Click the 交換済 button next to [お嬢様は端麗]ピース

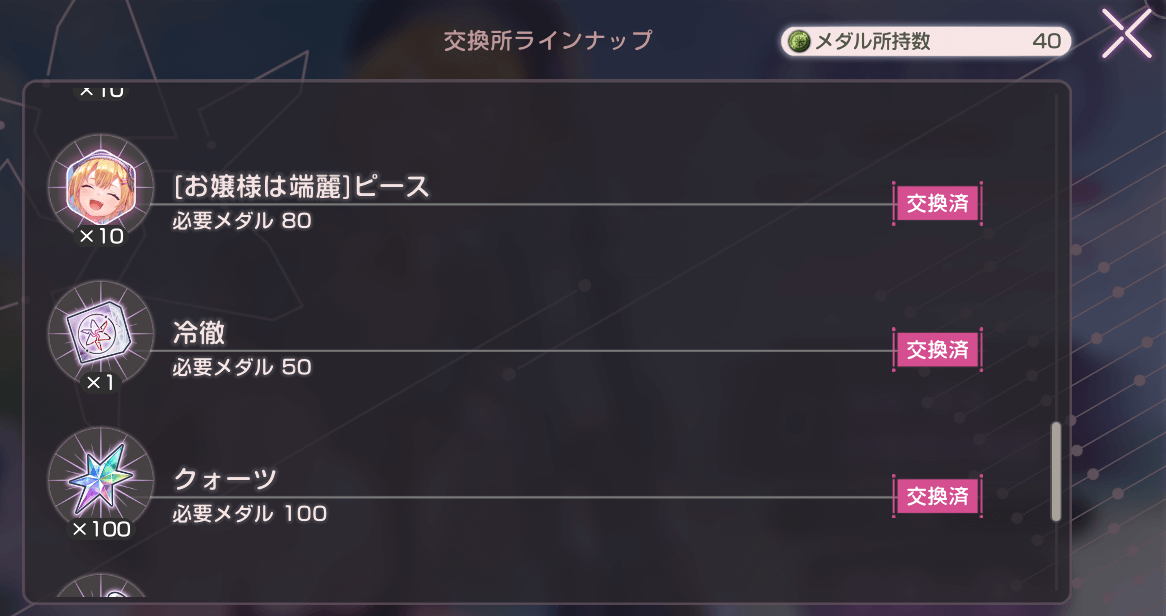(937, 203)
